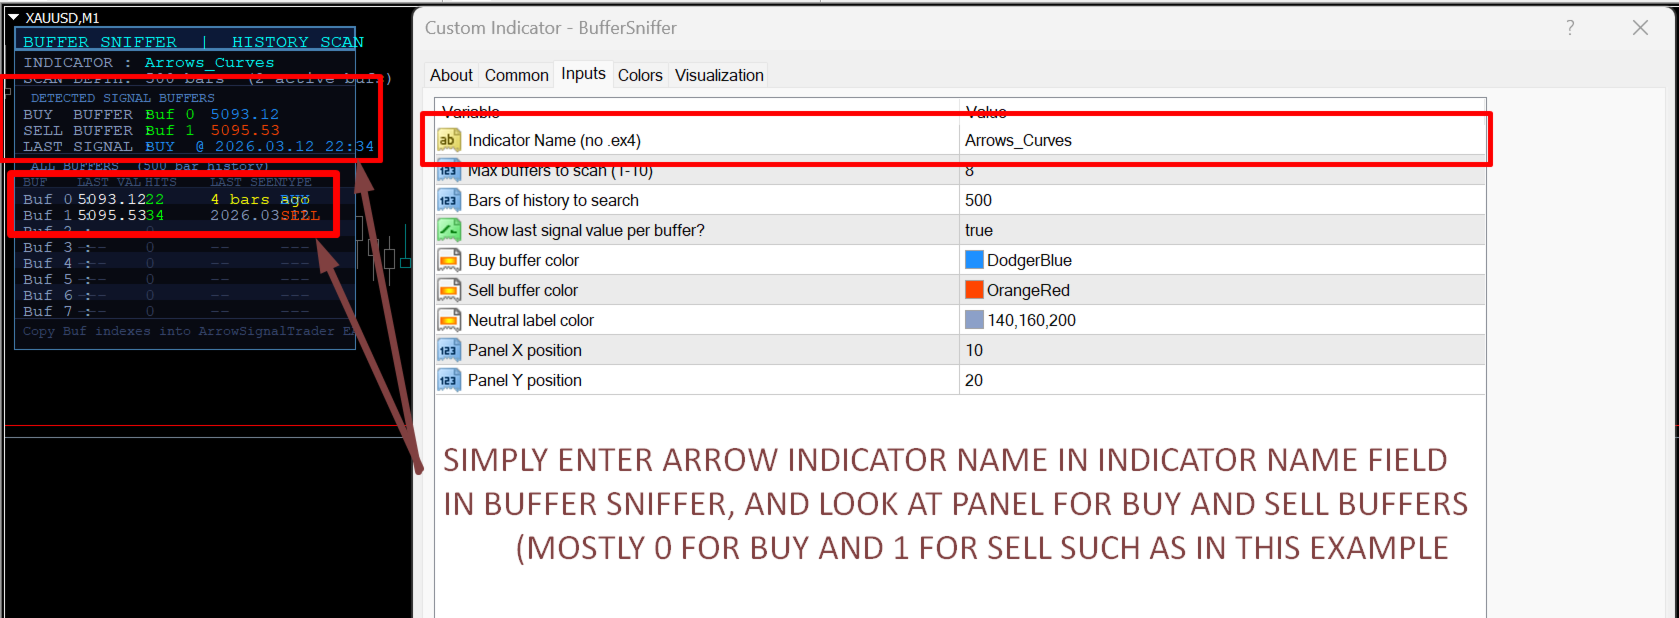Click the integer icon beside Panel Y position
Image resolution: width=1679 pixels, height=618 pixels.
(x=448, y=380)
